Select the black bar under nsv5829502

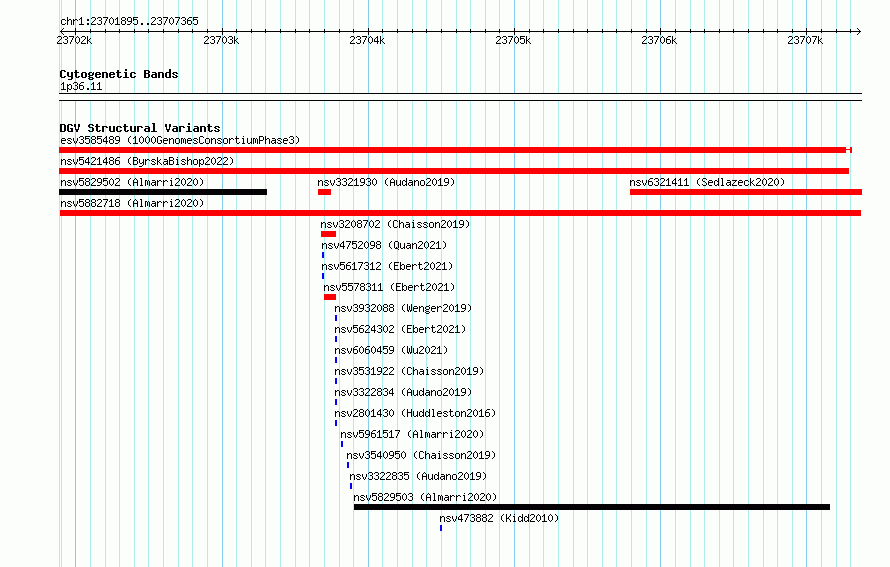tap(163, 192)
